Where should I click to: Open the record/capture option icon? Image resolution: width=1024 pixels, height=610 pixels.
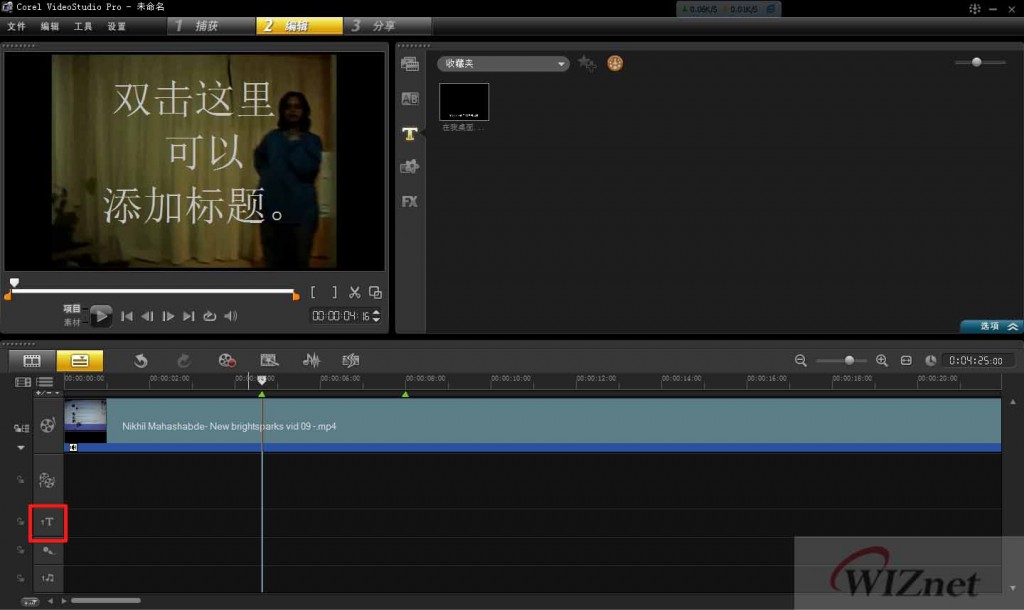tap(227, 361)
